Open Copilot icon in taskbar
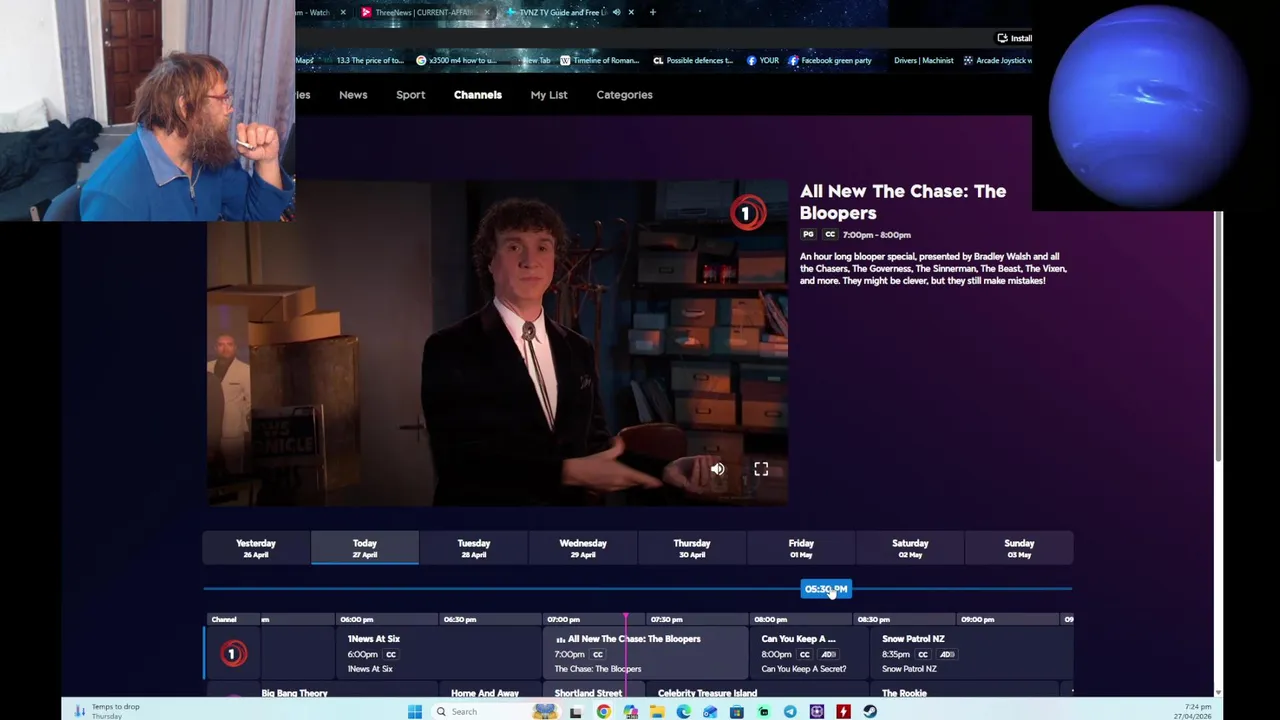Viewport: 1280px width, 720px height. tap(630, 712)
